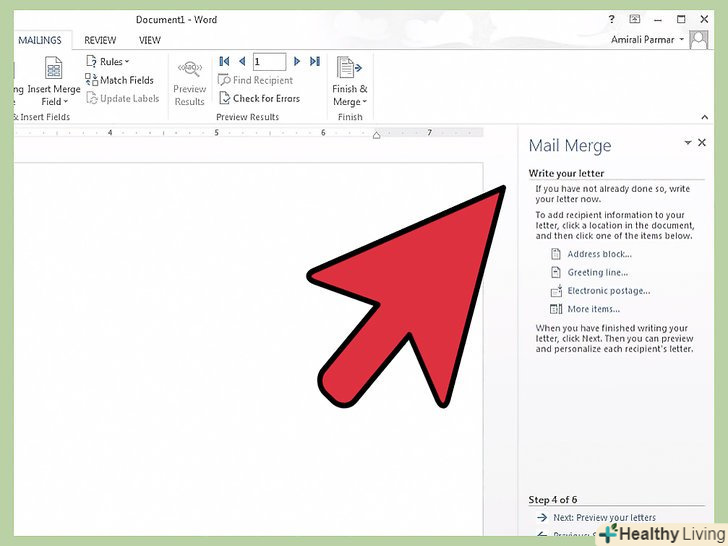Go to the first record arrow
Image resolution: width=728 pixels, height=546 pixels.
(225, 62)
